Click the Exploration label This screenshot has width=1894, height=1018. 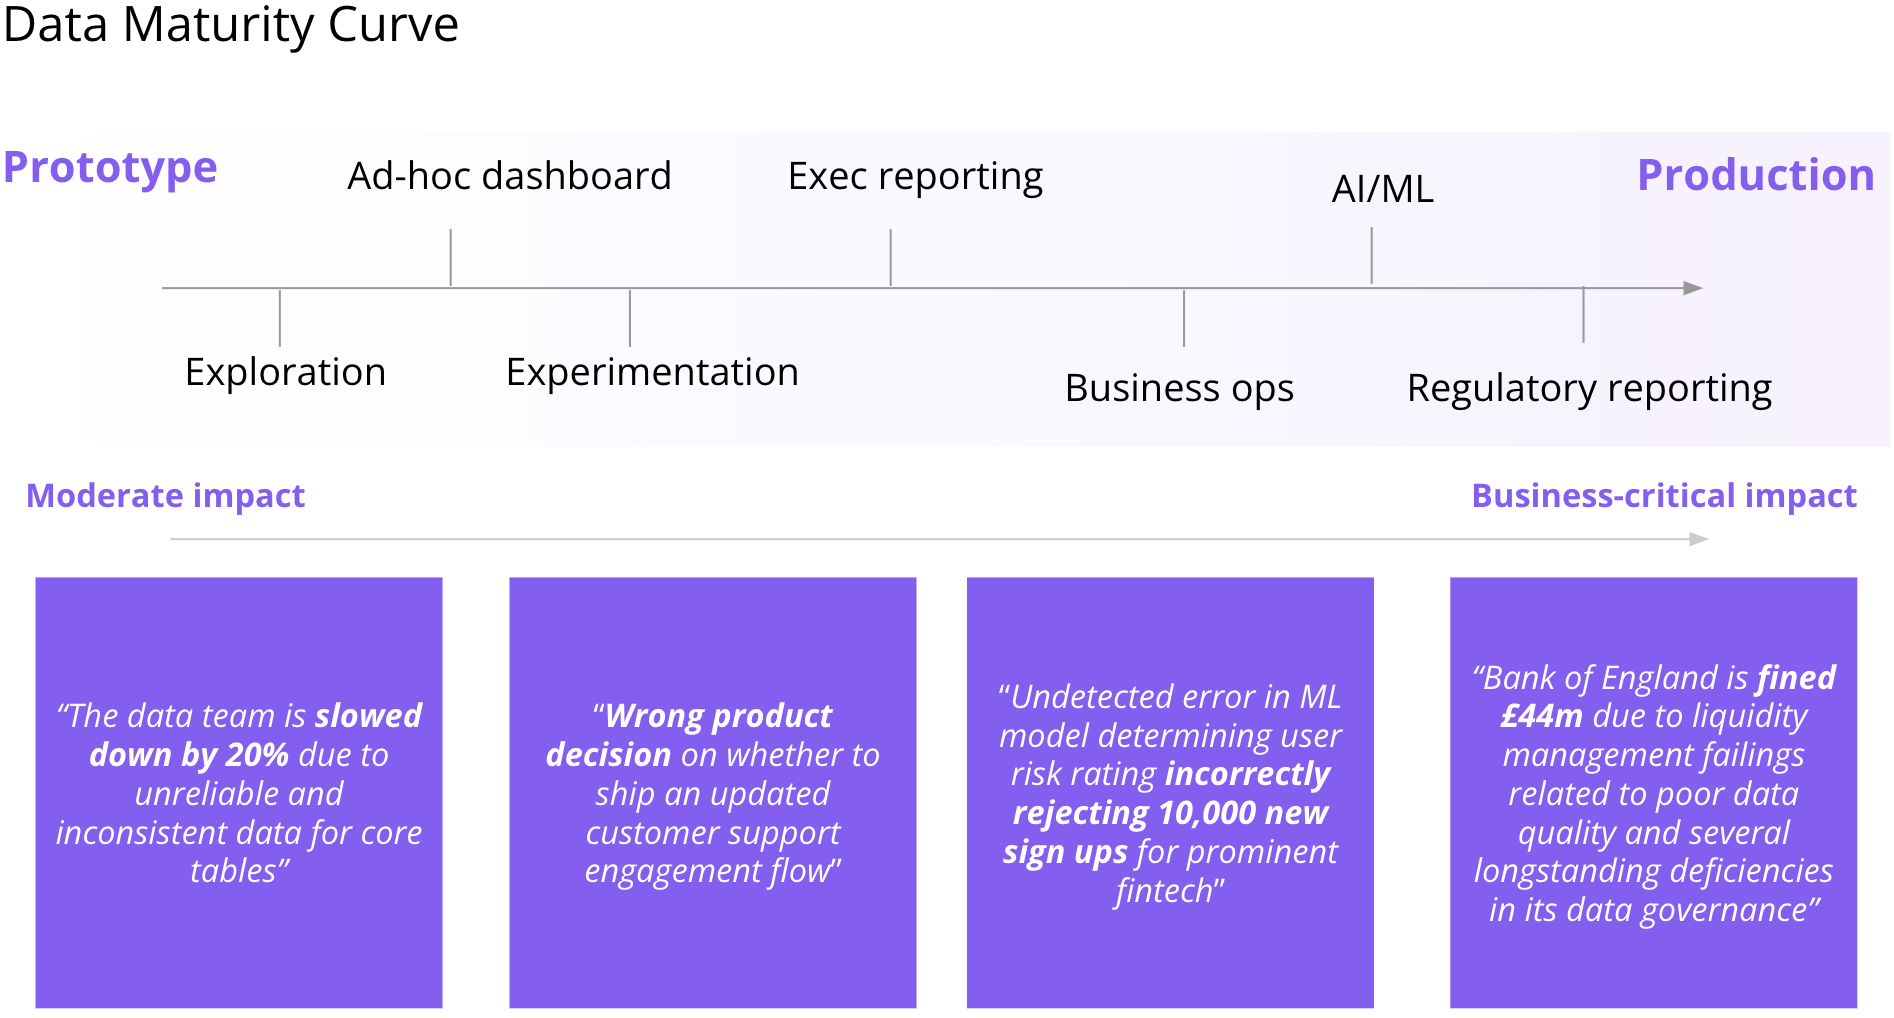(x=285, y=372)
